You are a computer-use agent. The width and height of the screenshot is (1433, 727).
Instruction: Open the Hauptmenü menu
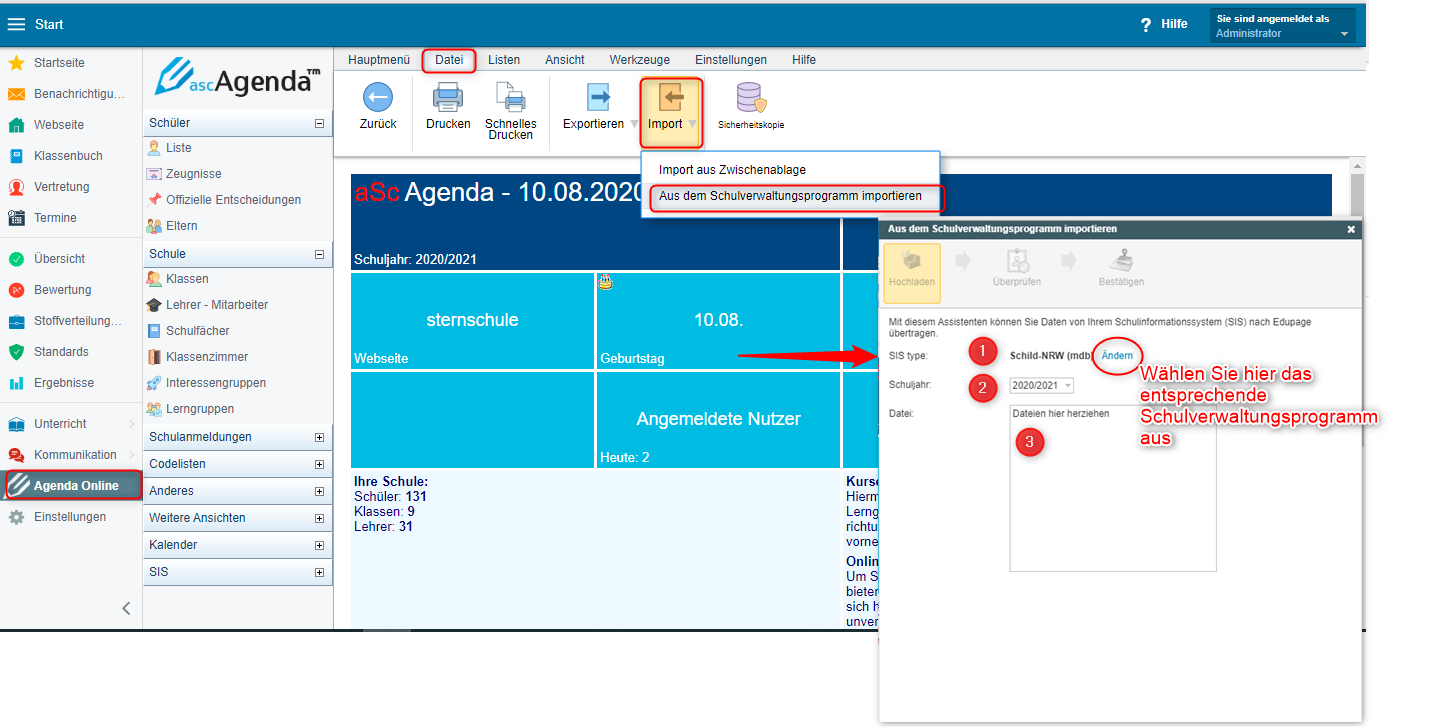coord(379,60)
